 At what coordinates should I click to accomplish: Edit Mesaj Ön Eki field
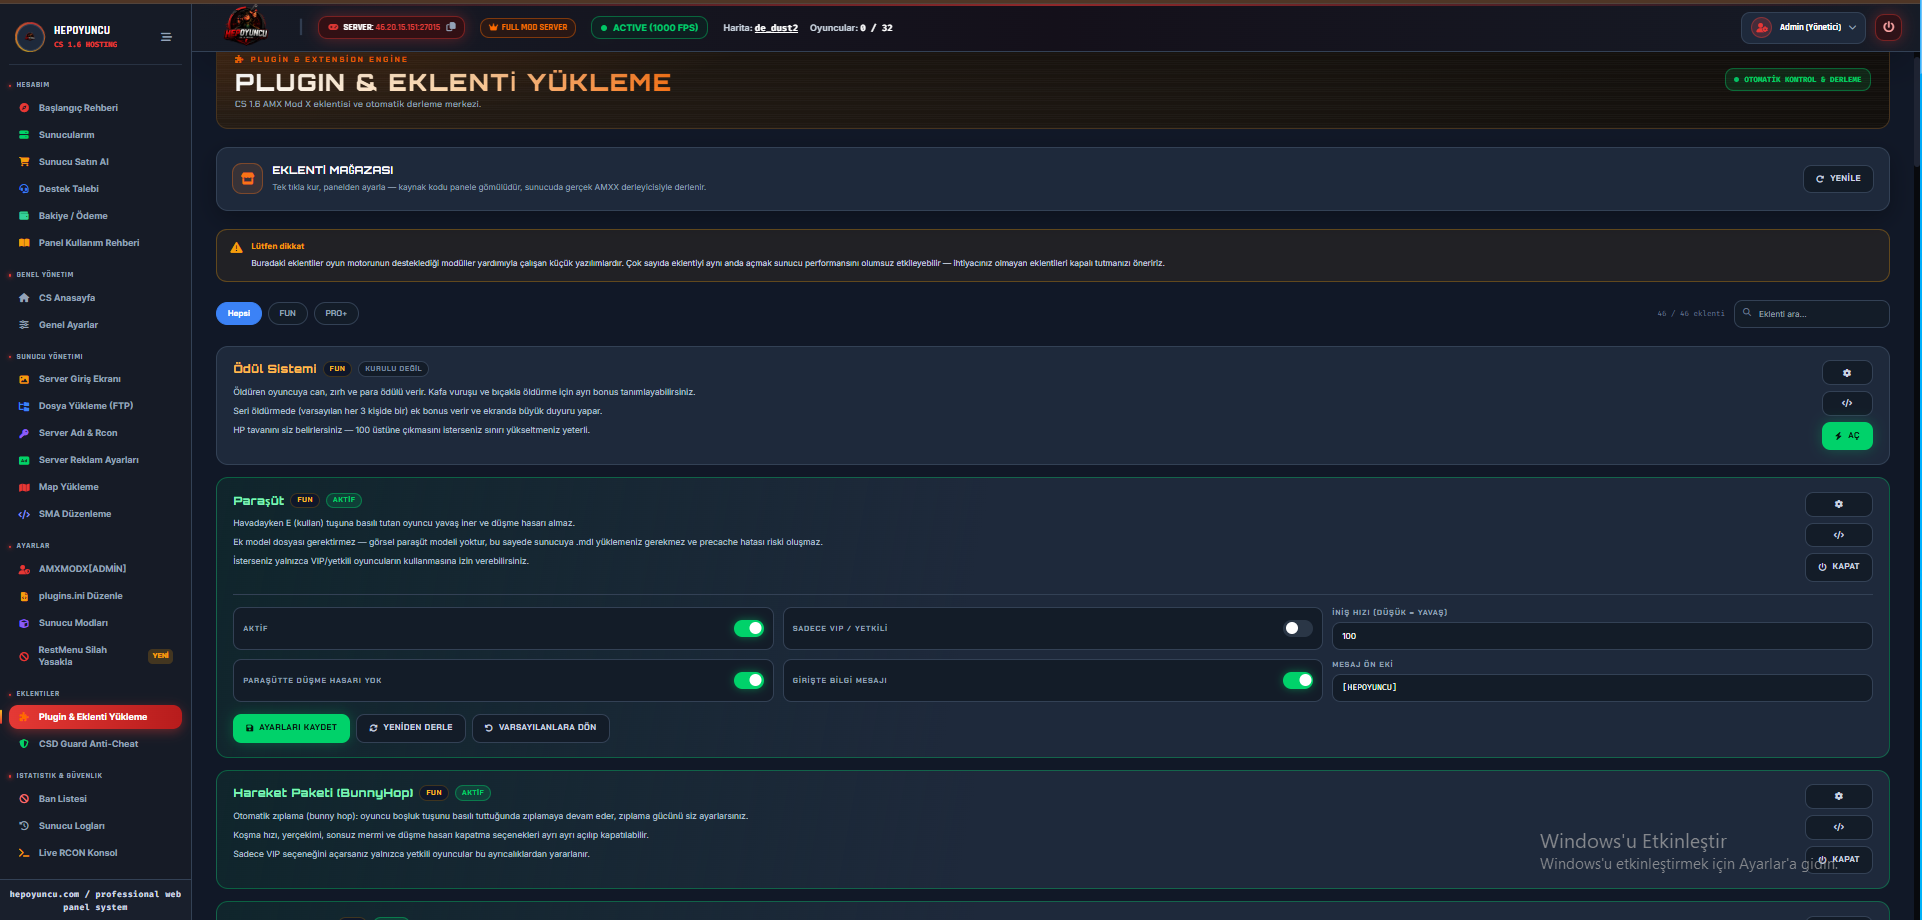1601,688
